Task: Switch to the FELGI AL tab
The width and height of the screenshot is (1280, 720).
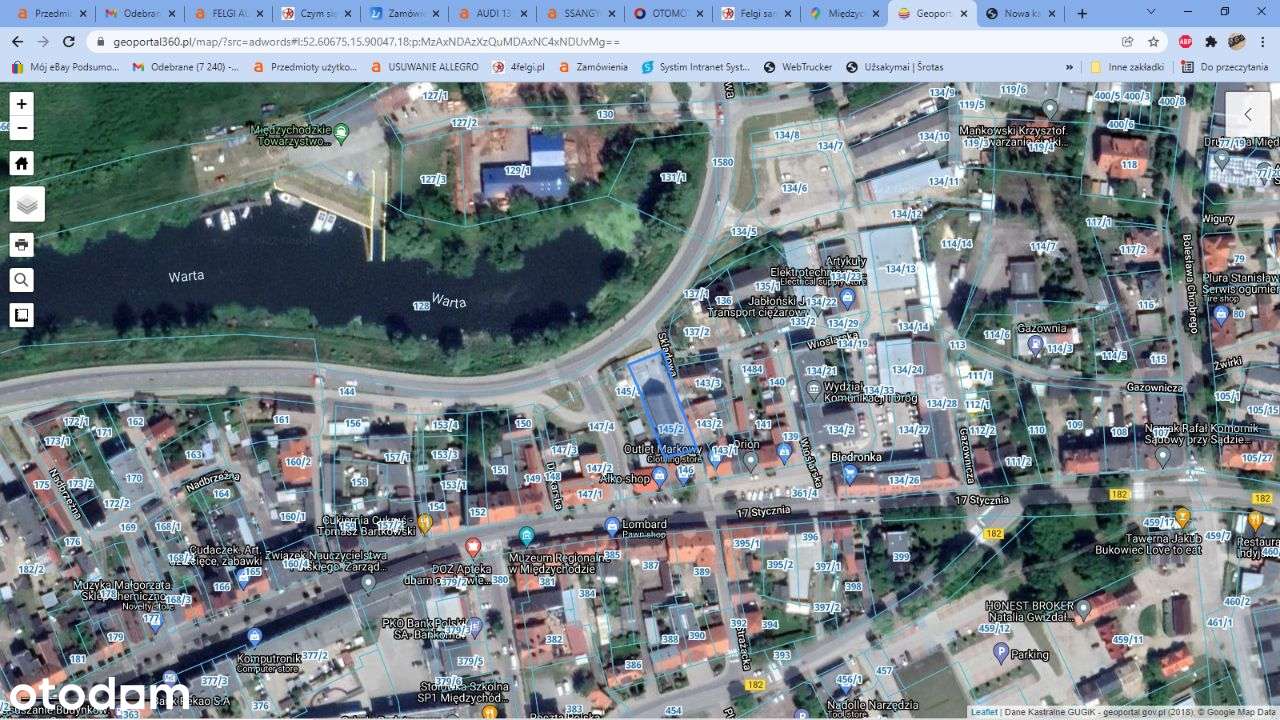Action: click(228, 14)
